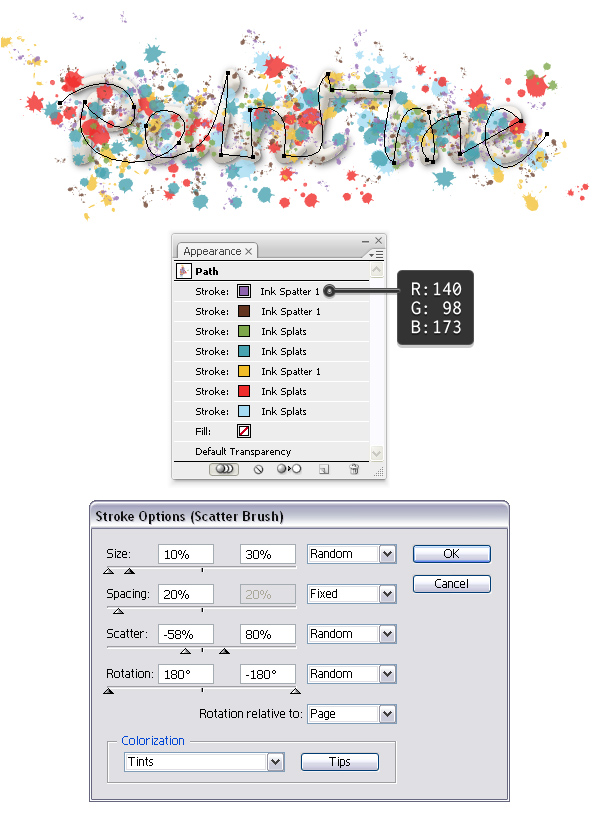Viewport: 600px width, 820px height.
Task: Open the Rotation relative to dropdown
Action: tap(388, 714)
